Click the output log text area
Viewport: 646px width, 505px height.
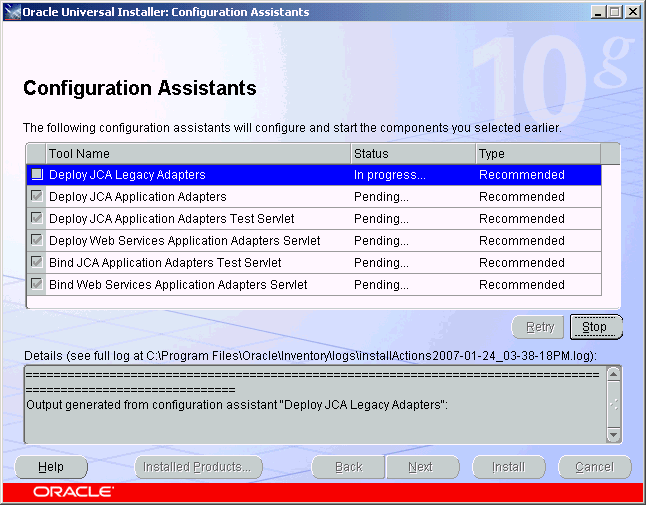315,404
